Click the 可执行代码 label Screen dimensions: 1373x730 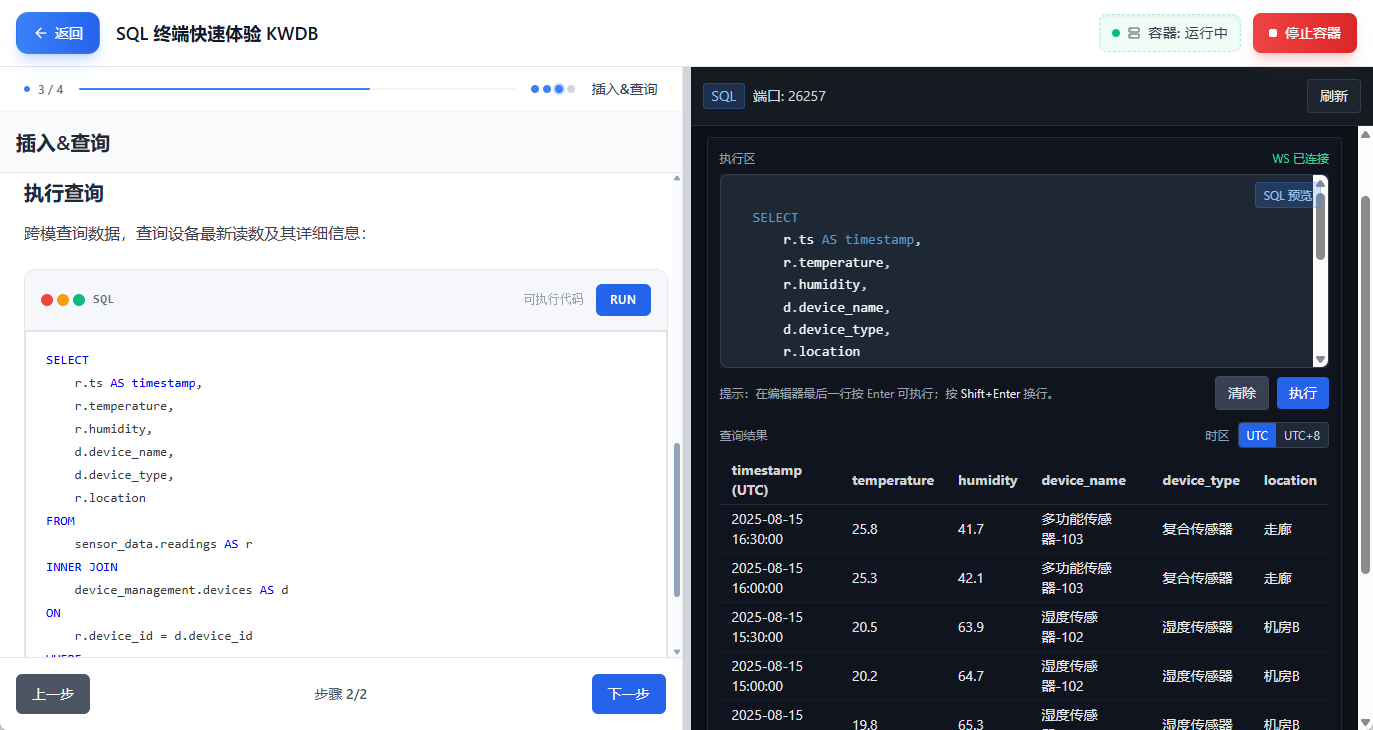point(553,299)
